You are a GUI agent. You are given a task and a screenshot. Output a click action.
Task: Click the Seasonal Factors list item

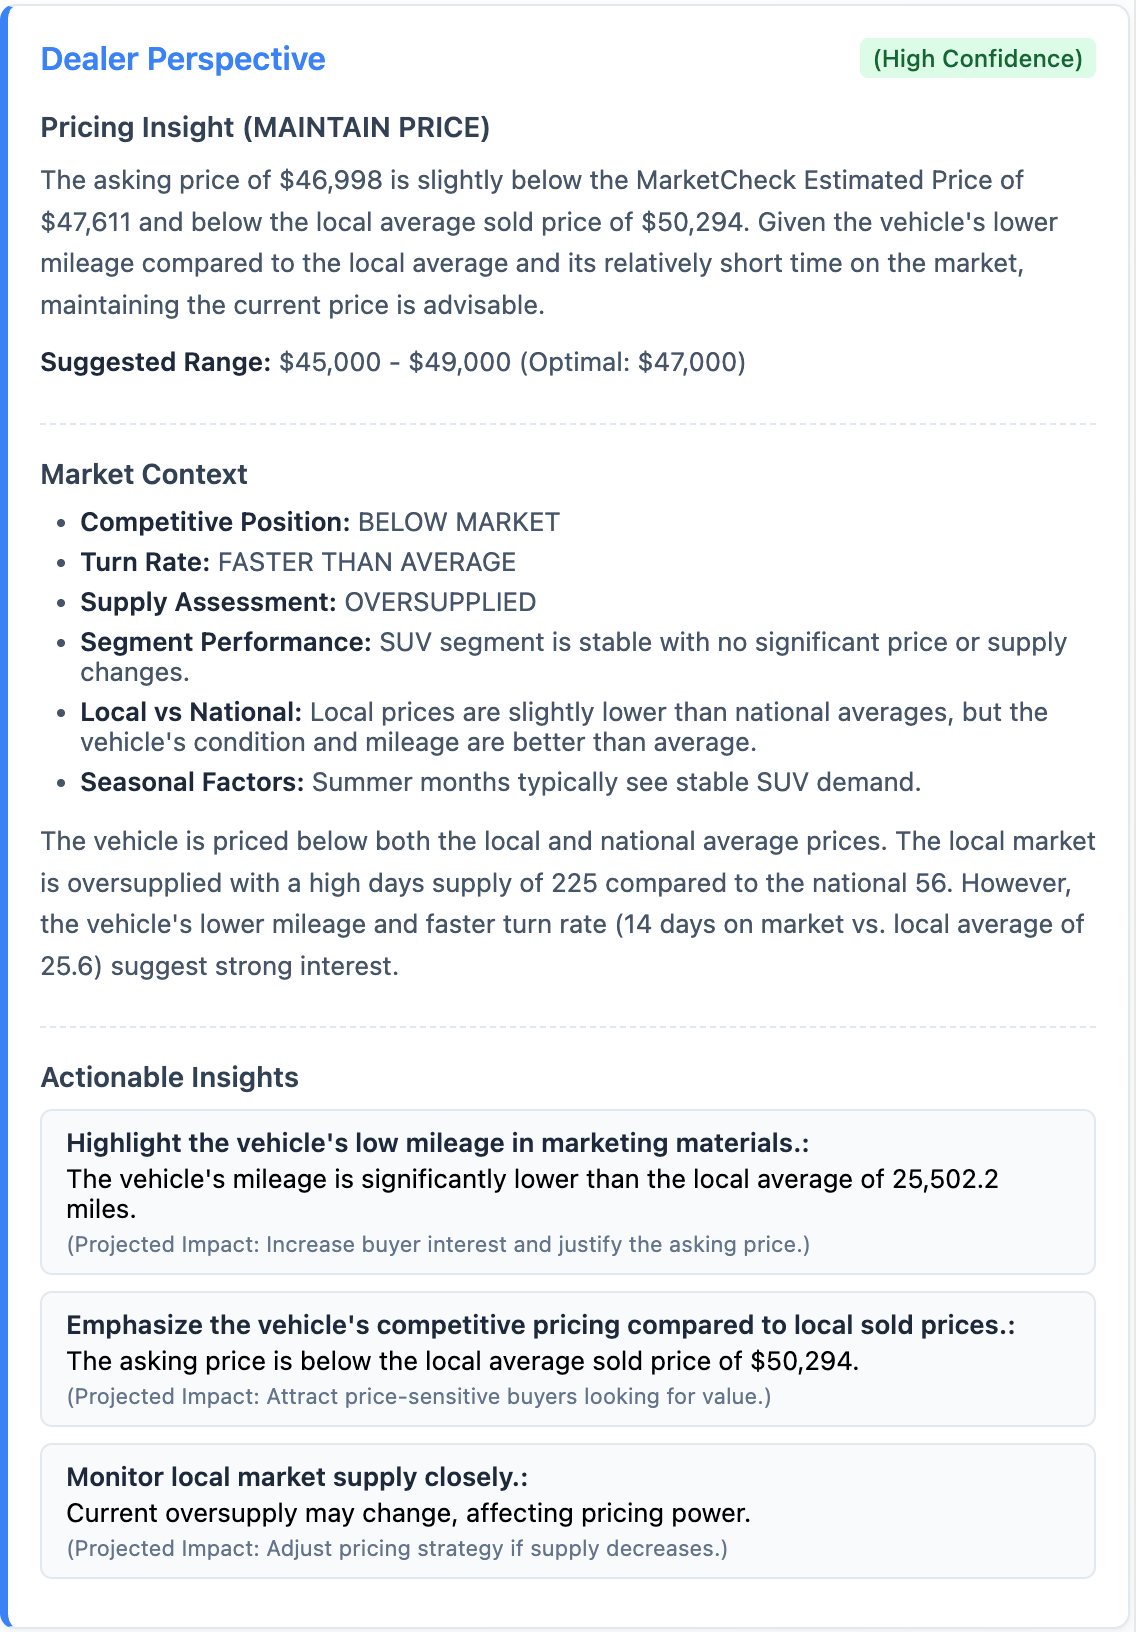tap(500, 782)
